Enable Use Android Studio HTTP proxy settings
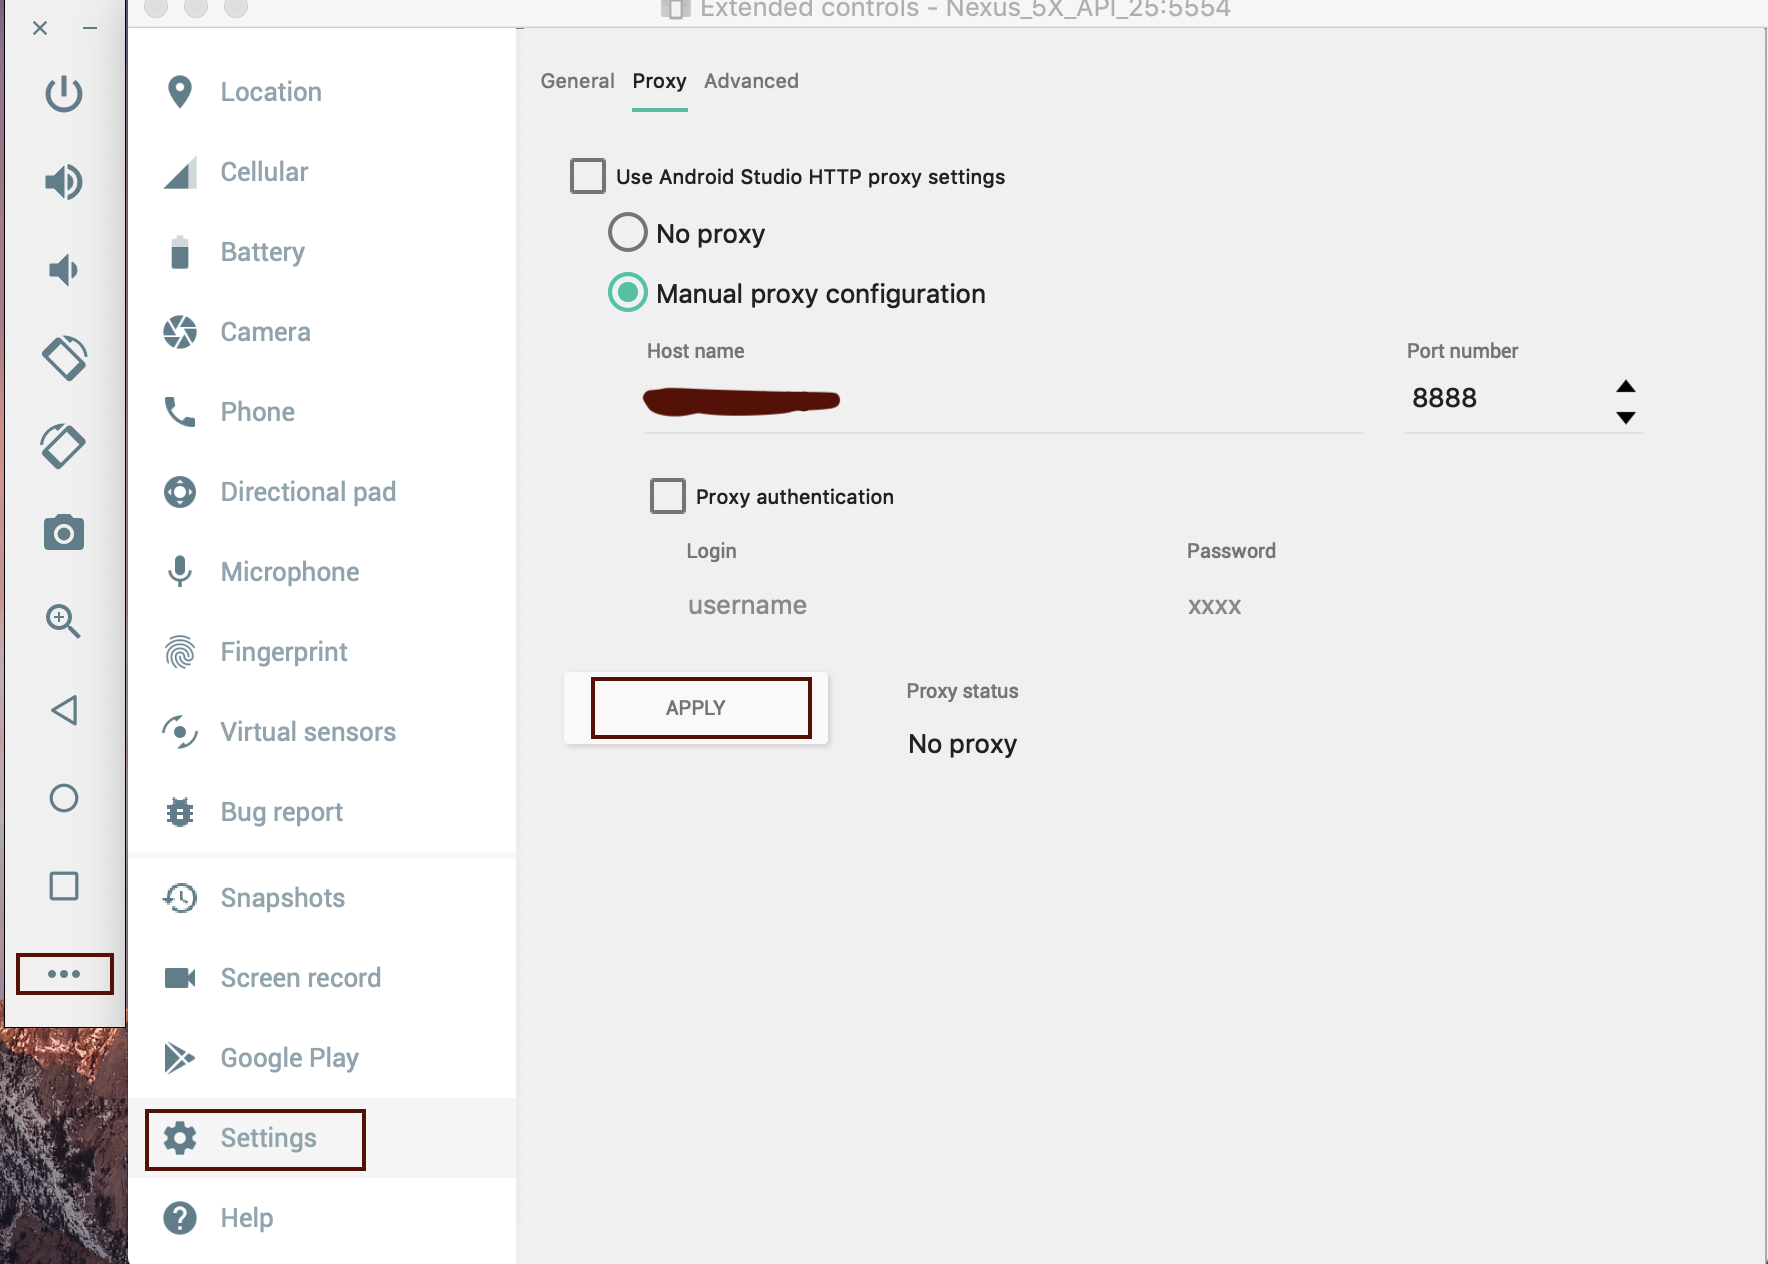 [x=587, y=176]
